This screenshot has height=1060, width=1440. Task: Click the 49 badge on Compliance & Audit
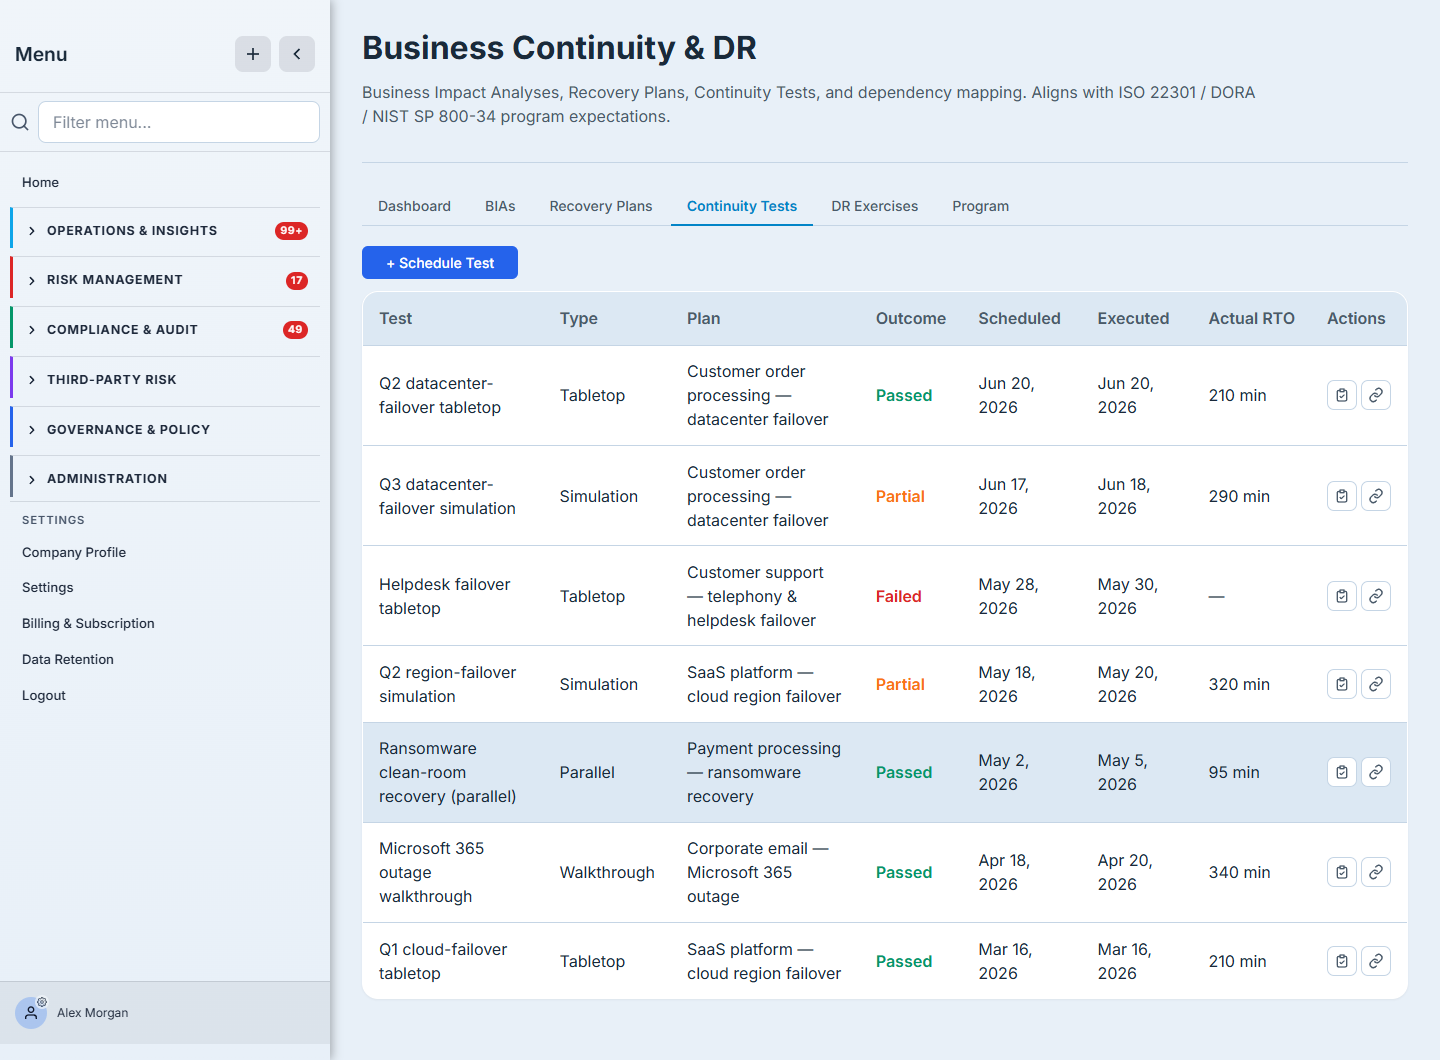pos(295,330)
